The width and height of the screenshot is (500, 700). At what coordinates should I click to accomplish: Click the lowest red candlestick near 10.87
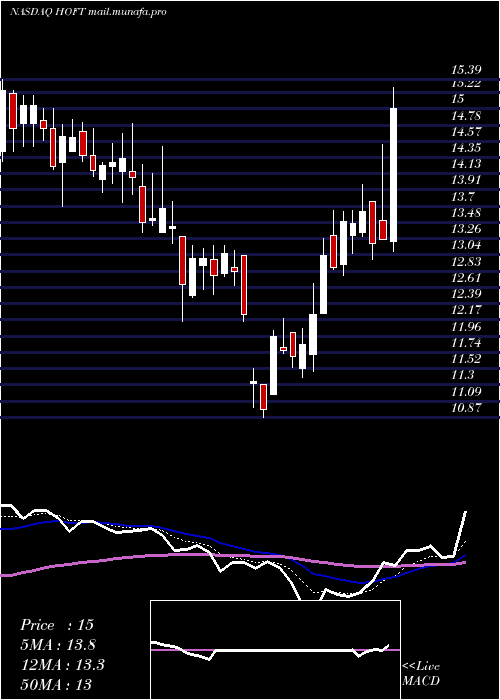point(263,396)
